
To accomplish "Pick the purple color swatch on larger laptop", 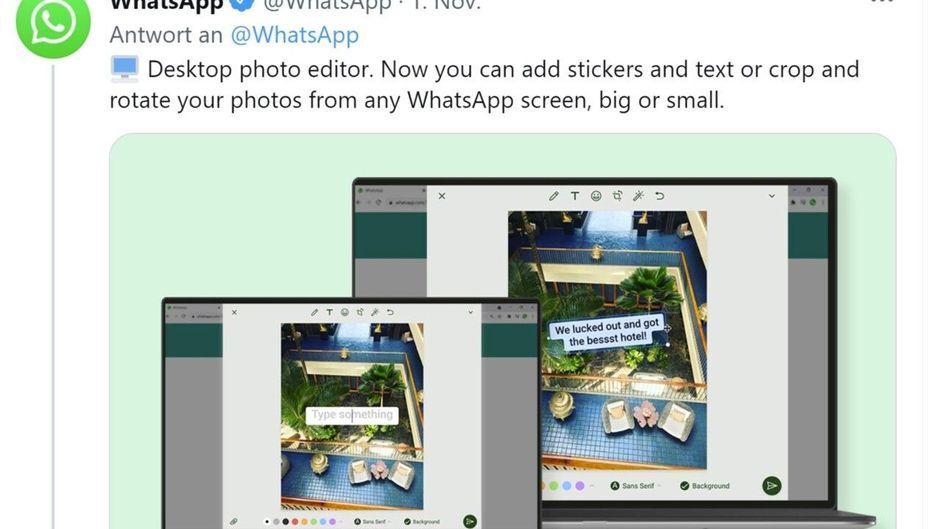I will pyautogui.click(x=580, y=486).
